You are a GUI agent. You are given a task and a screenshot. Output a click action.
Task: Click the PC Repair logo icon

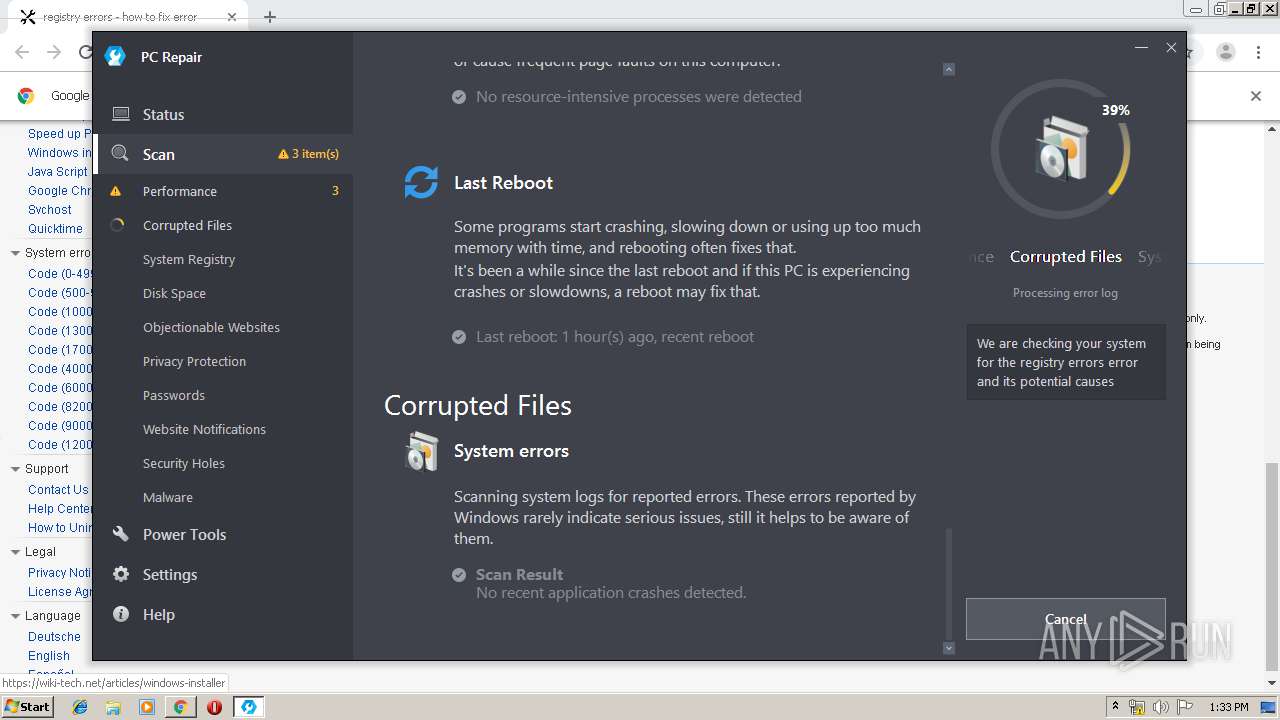pyautogui.click(x=115, y=57)
